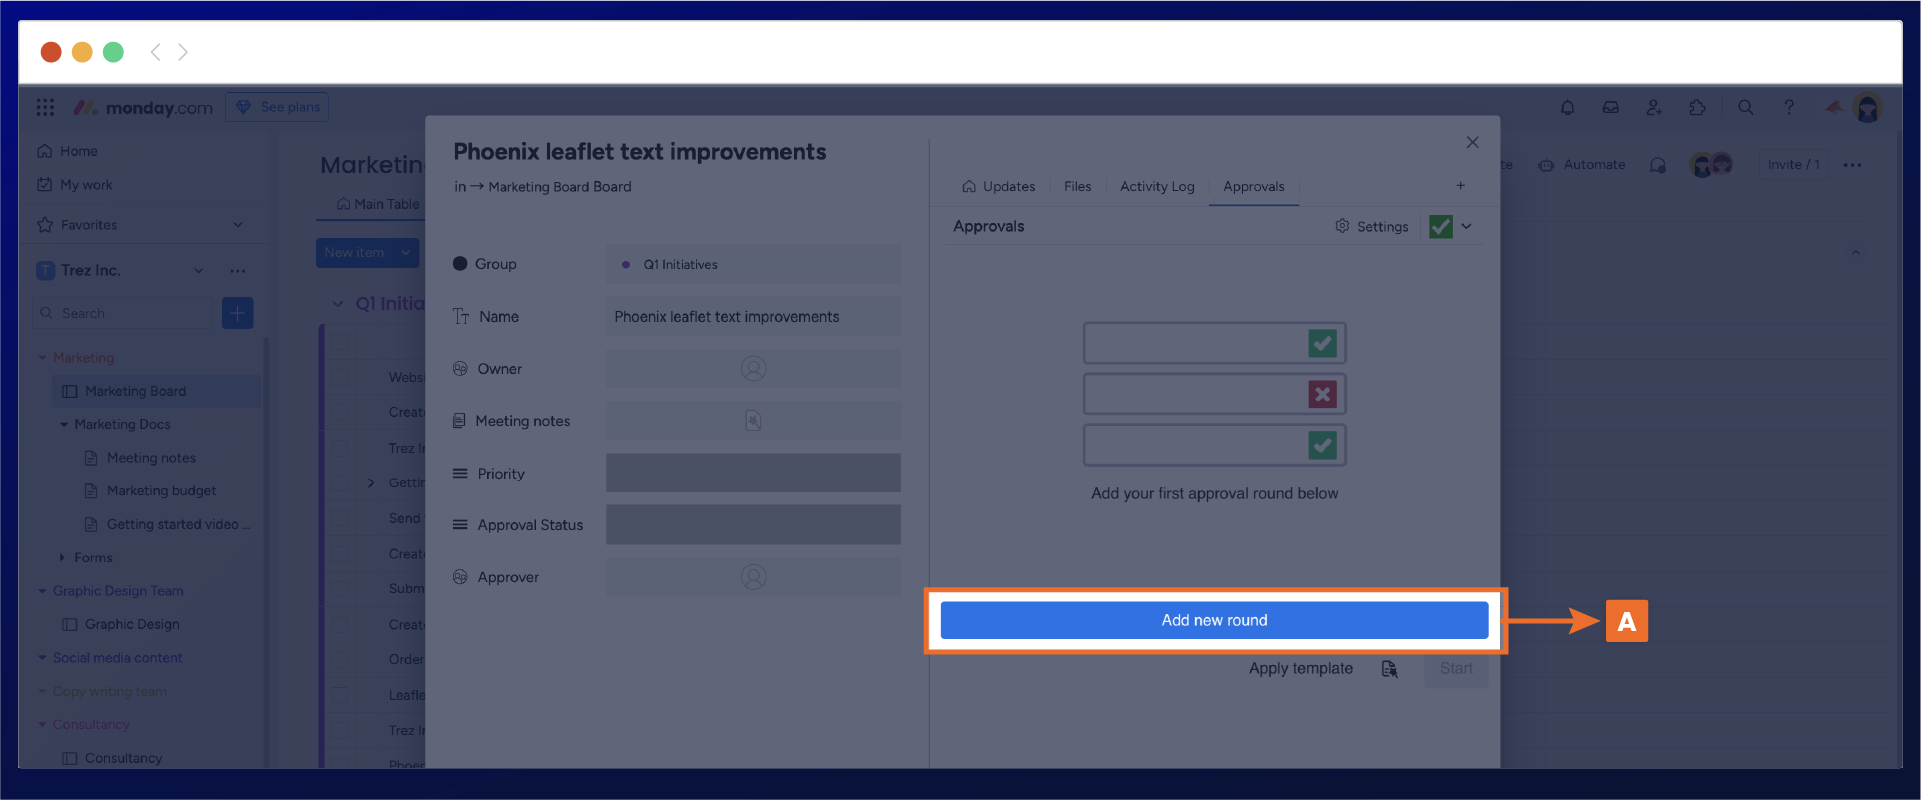The height and width of the screenshot is (800, 1921).
Task: Click the Apply template link
Action: [x=1300, y=669]
